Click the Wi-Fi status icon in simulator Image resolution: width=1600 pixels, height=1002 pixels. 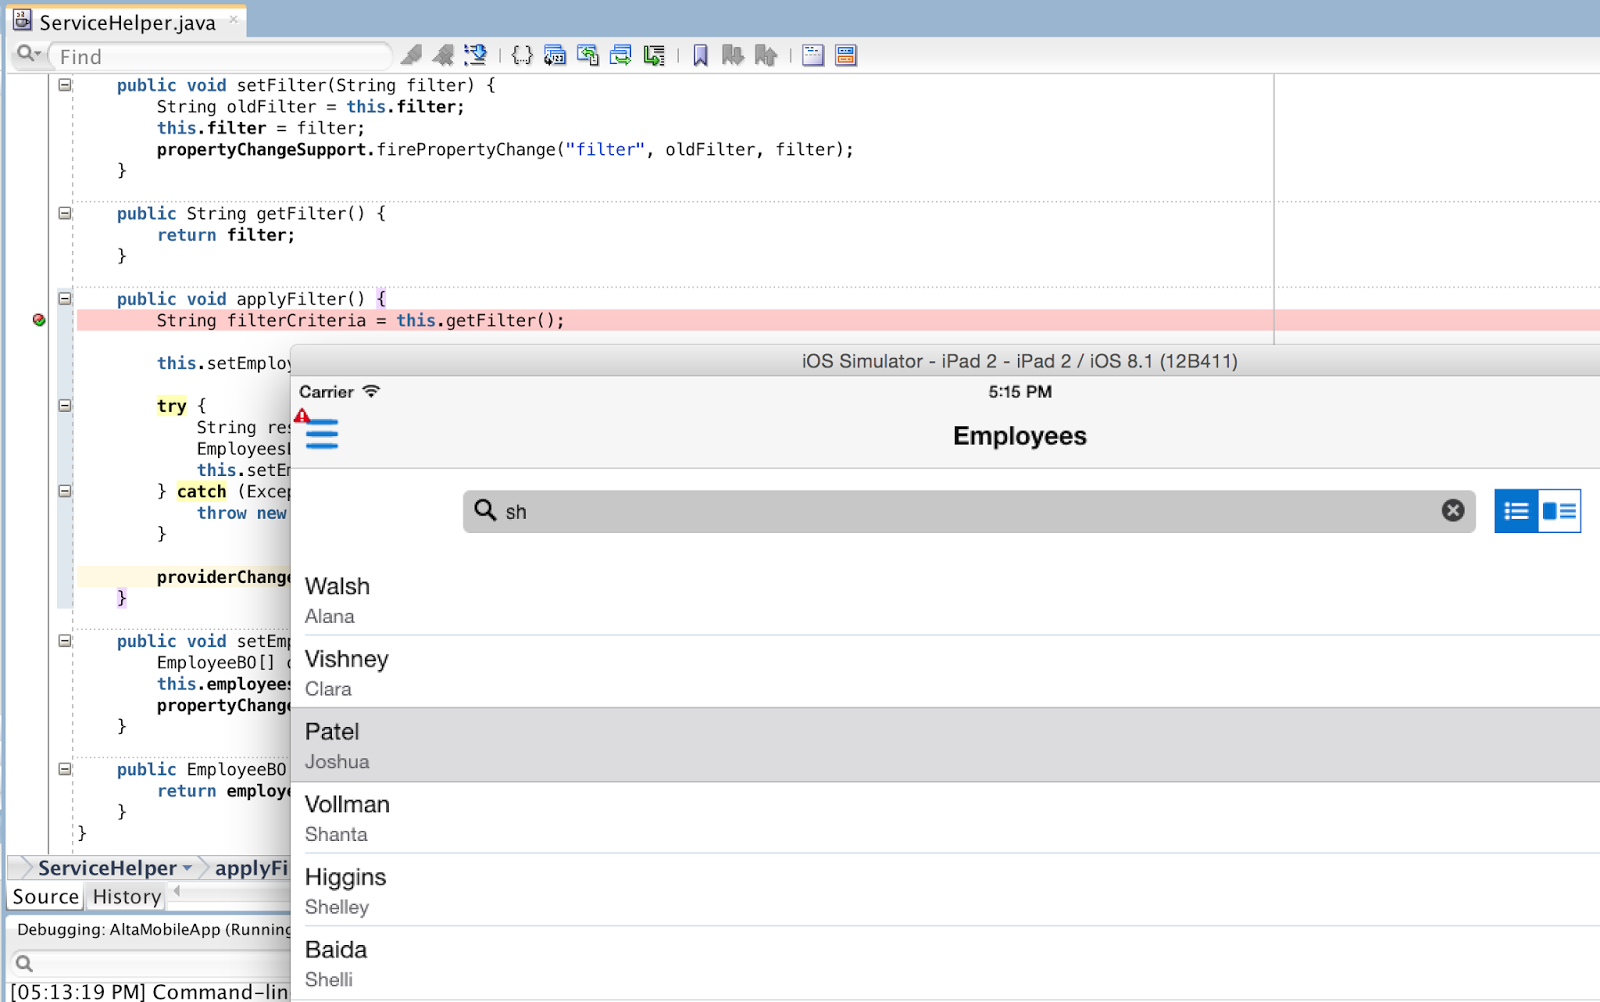point(371,391)
